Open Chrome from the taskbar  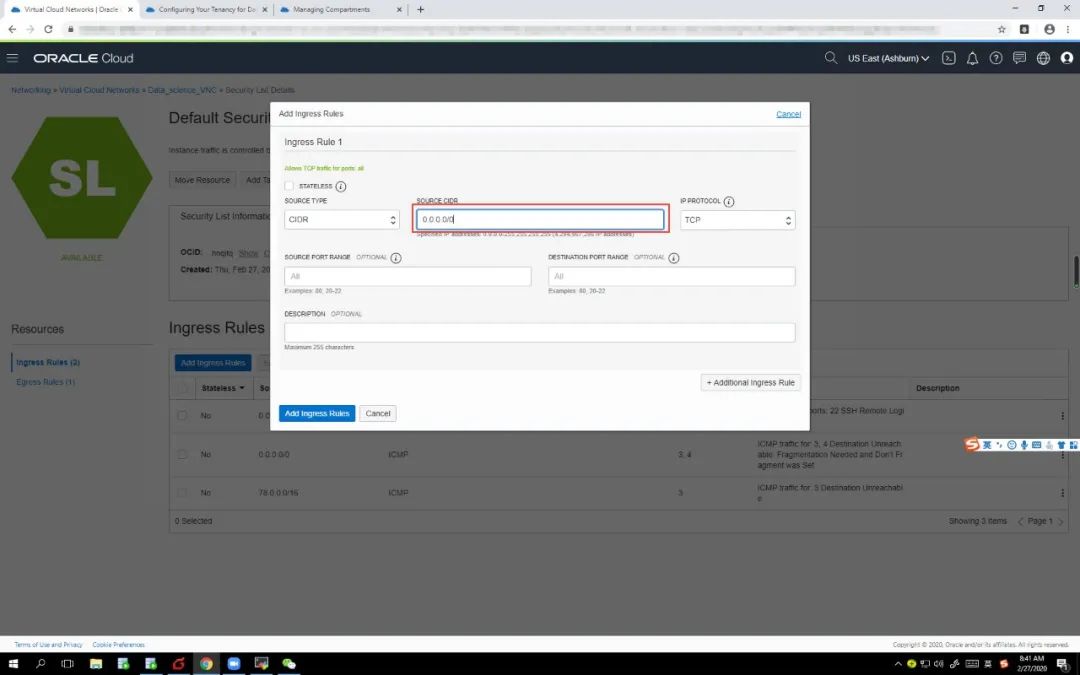click(206, 663)
